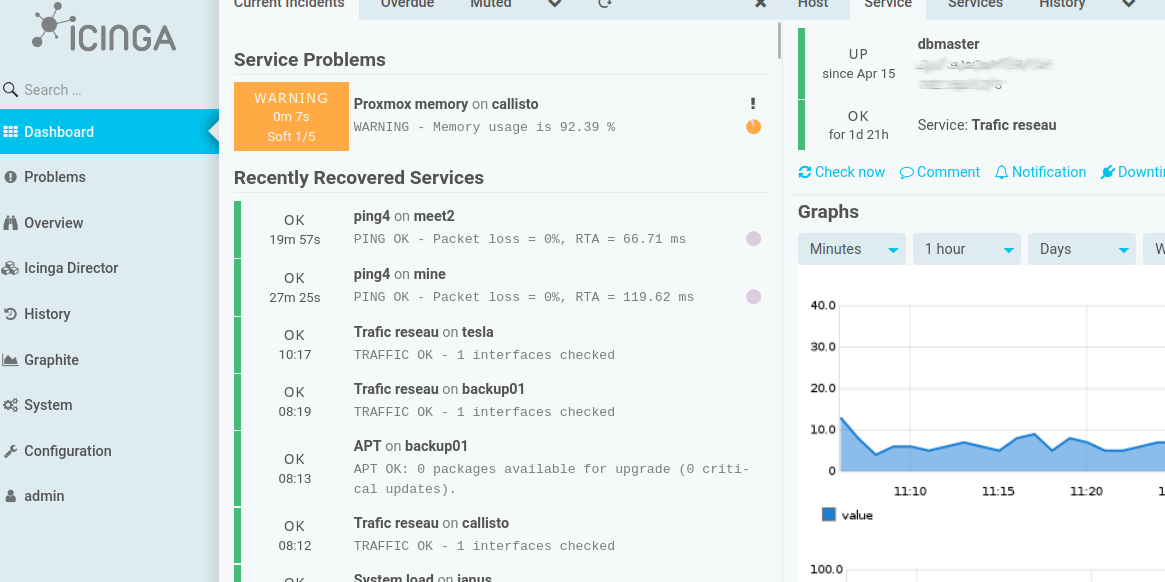Click the gears icon for System
The width and height of the screenshot is (1165, 582).
click(10, 405)
